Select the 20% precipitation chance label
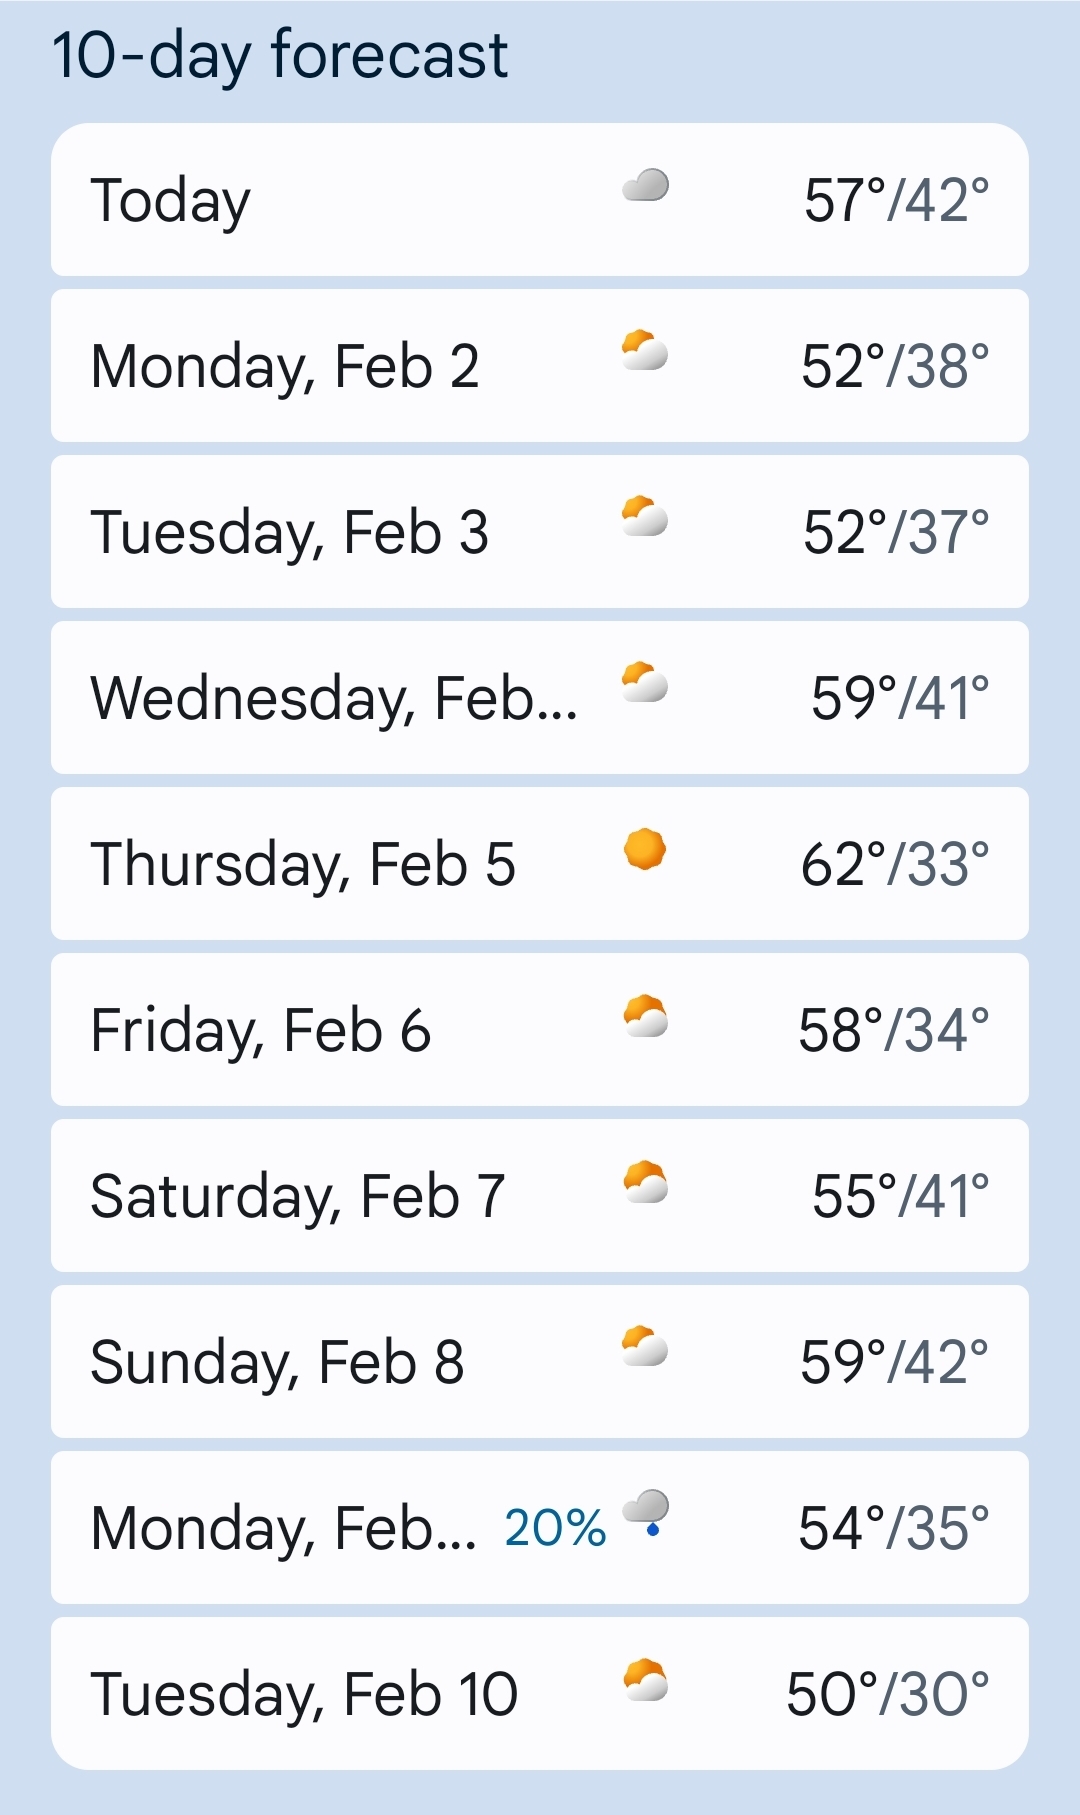This screenshot has width=1080, height=1815. point(555,1528)
